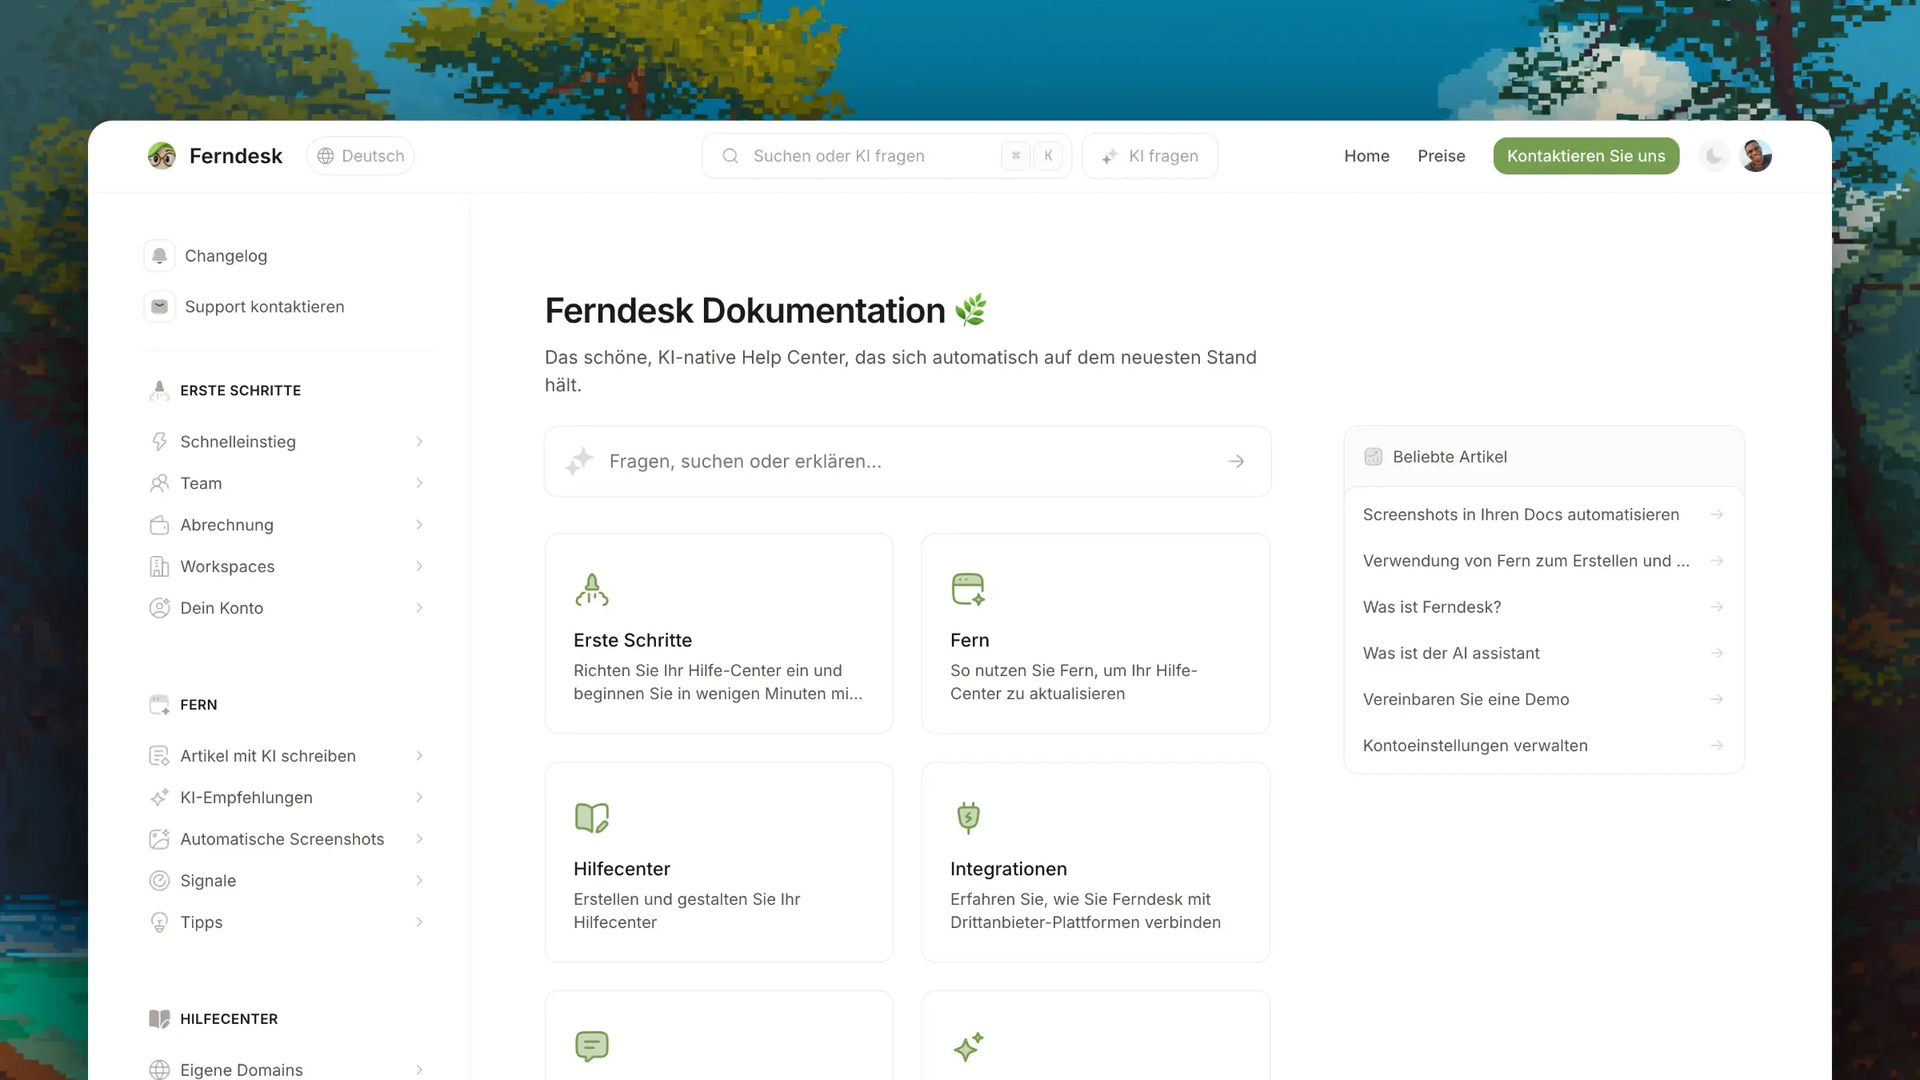Click the Ferndesk logo icon
The image size is (1920, 1080).
[x=161, y=156]
